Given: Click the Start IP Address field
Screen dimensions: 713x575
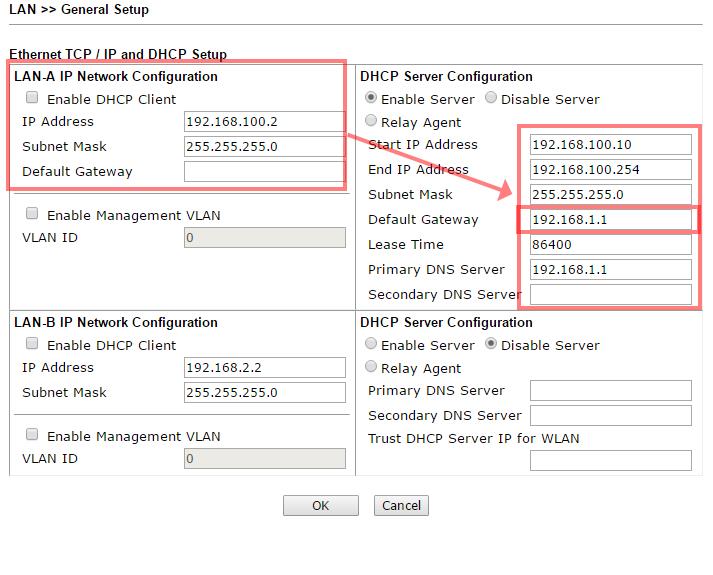Looking at the screenshot, I should coord(610,145).
